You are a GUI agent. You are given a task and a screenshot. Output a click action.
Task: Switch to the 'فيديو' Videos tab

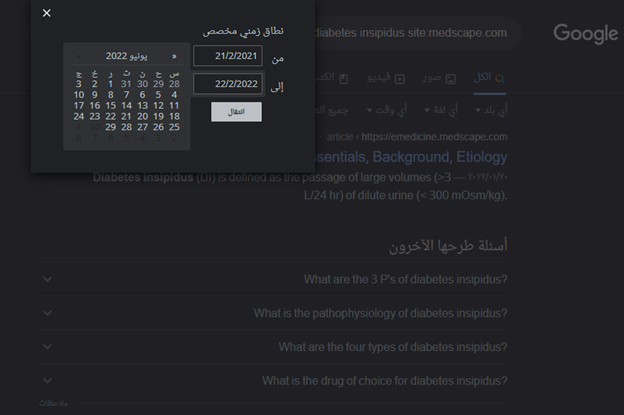click(x=385, y=77)
